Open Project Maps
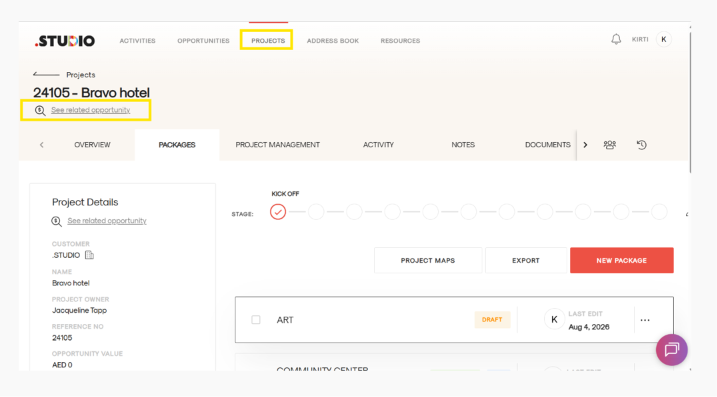The height and width of the screenshot is (397, 717). click(x=428, y=260)
